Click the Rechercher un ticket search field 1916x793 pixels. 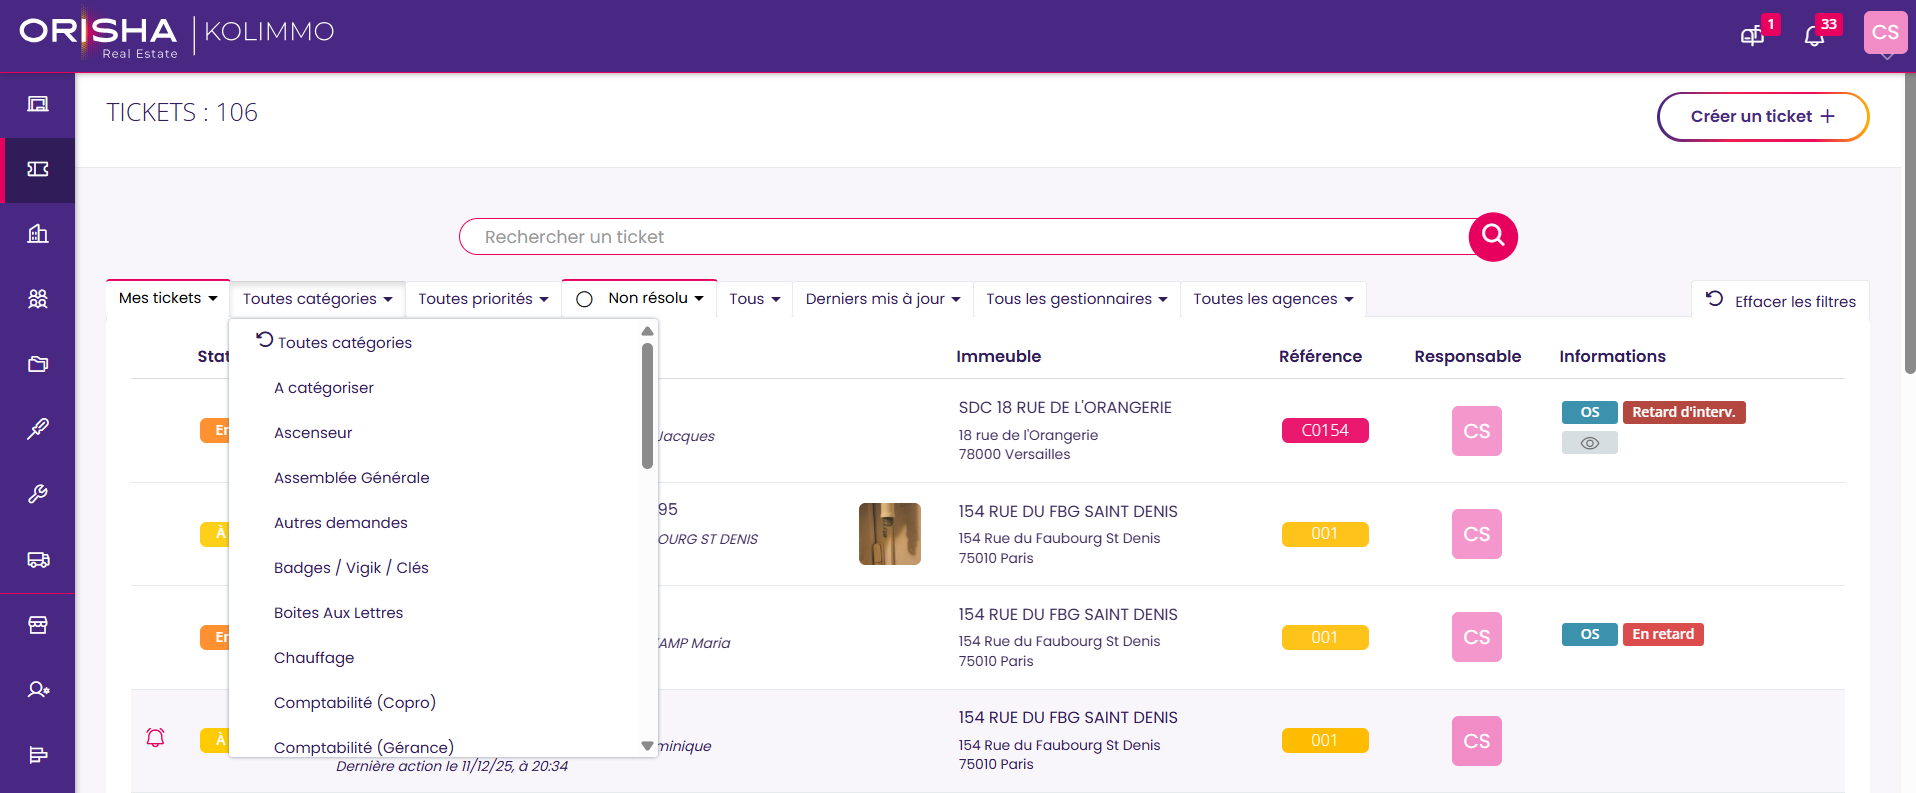965,237
